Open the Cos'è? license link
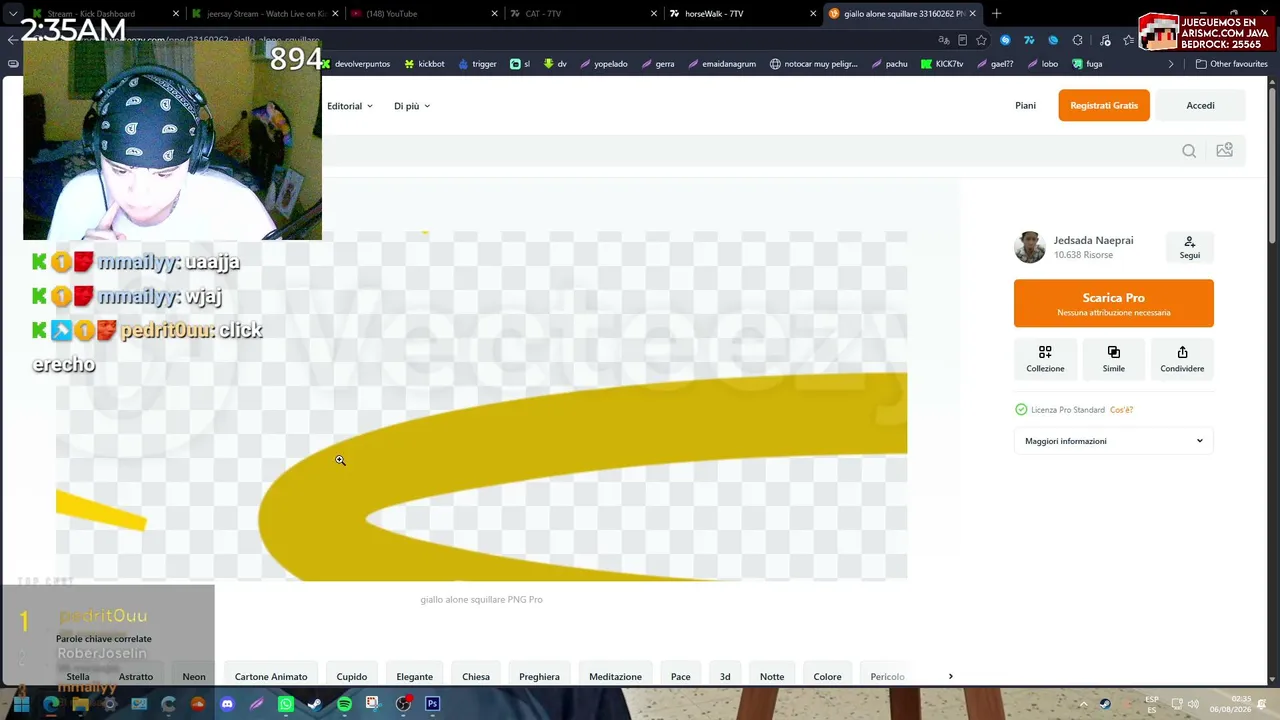This screenshot has height=720, width=1280. [x=1121, y=410]
